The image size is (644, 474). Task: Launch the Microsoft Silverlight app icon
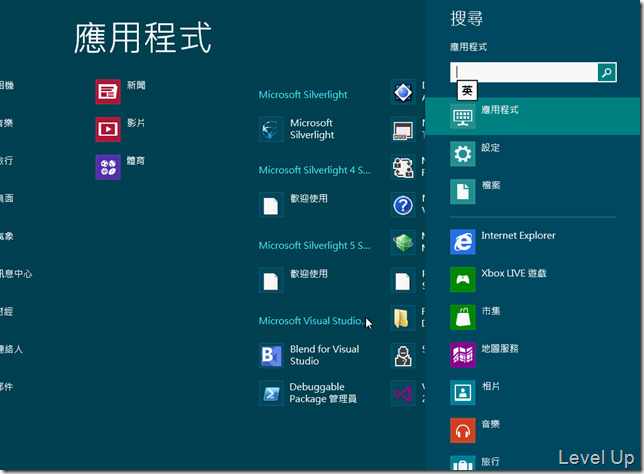click(x=271, y=129)
